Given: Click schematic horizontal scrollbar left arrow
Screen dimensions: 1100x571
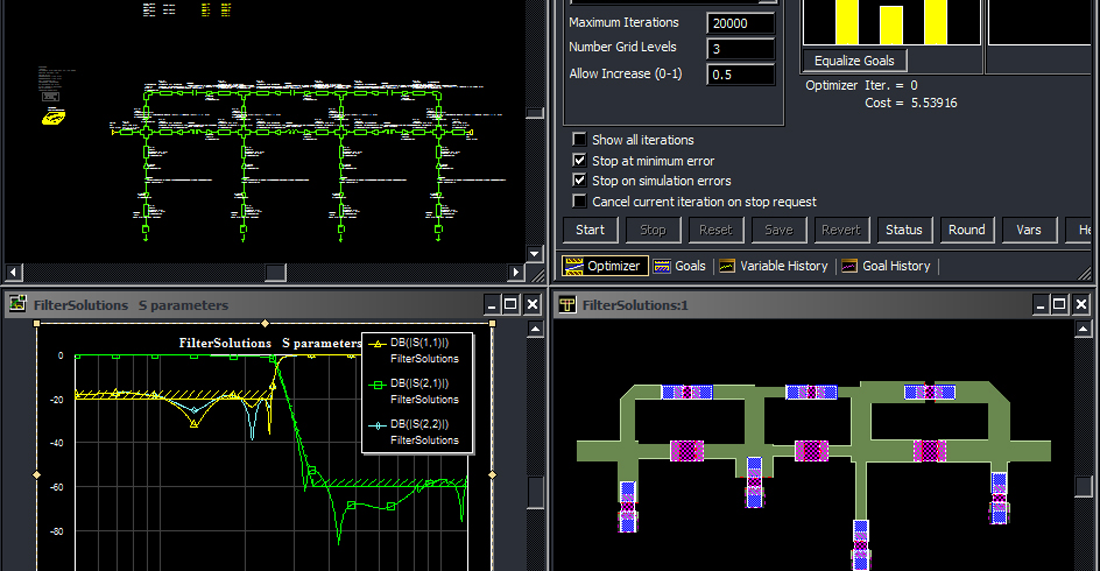Looking at the screenshot, I should (13, 271).
